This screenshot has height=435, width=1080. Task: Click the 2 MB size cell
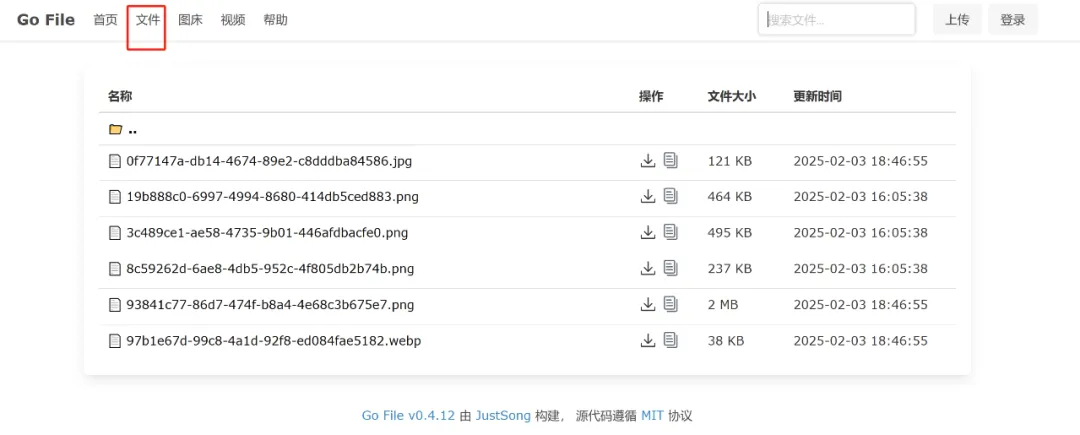[723, 304]
